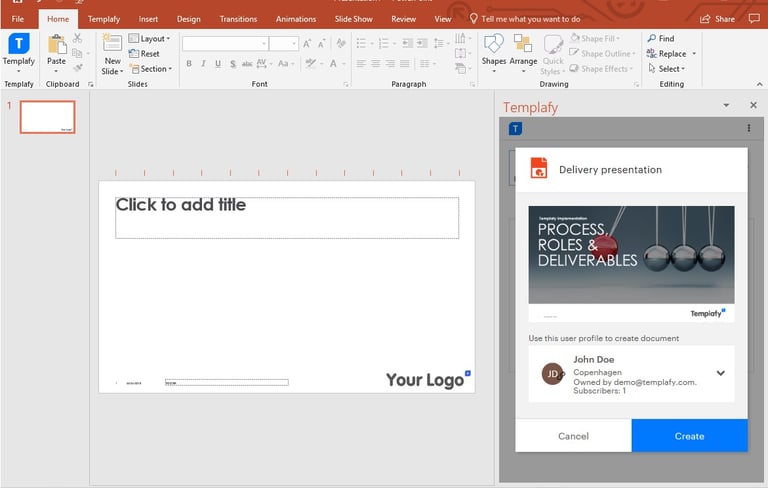The height and width of the screenshot is (488, 768).
Task: Open Shape Fill dropdown
Action: click(595, 38)
